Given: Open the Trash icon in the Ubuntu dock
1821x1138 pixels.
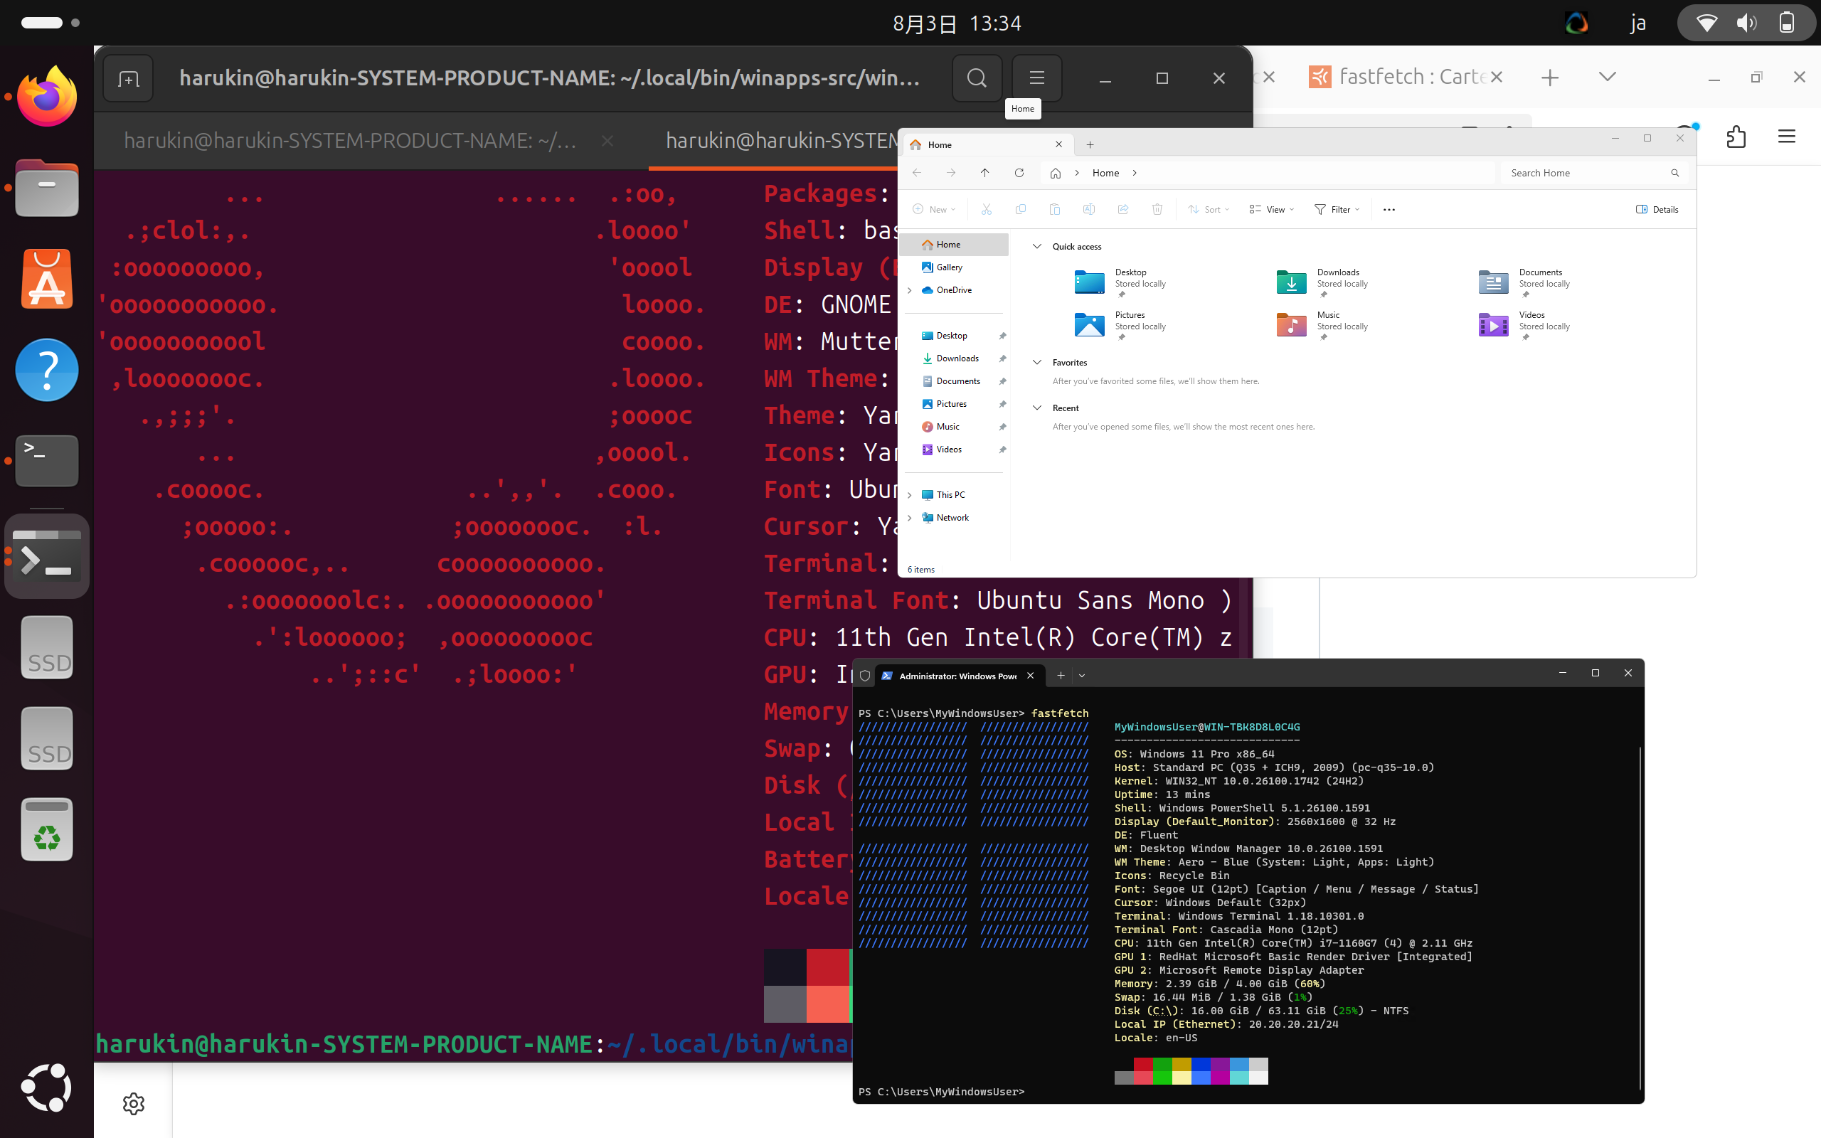Looking at the screenshot, I should coord(47,829).
